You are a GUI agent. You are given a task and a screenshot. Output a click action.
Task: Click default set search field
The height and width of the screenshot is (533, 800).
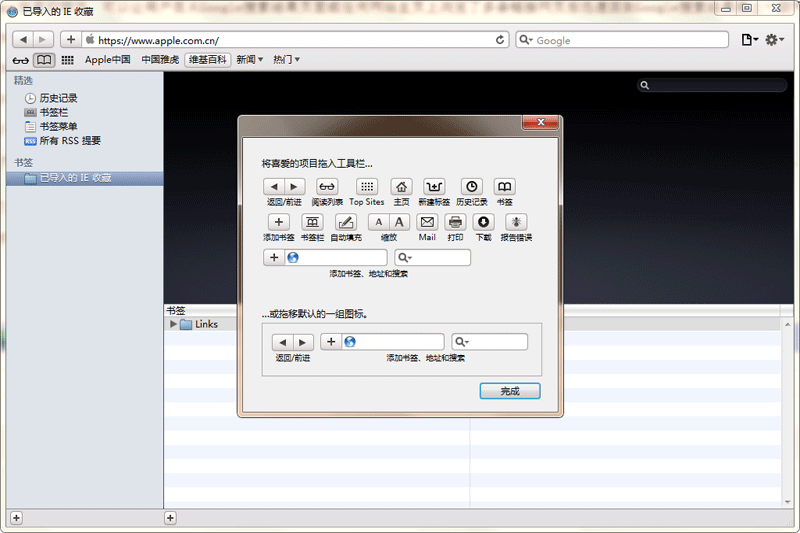(x=490, y=342)
